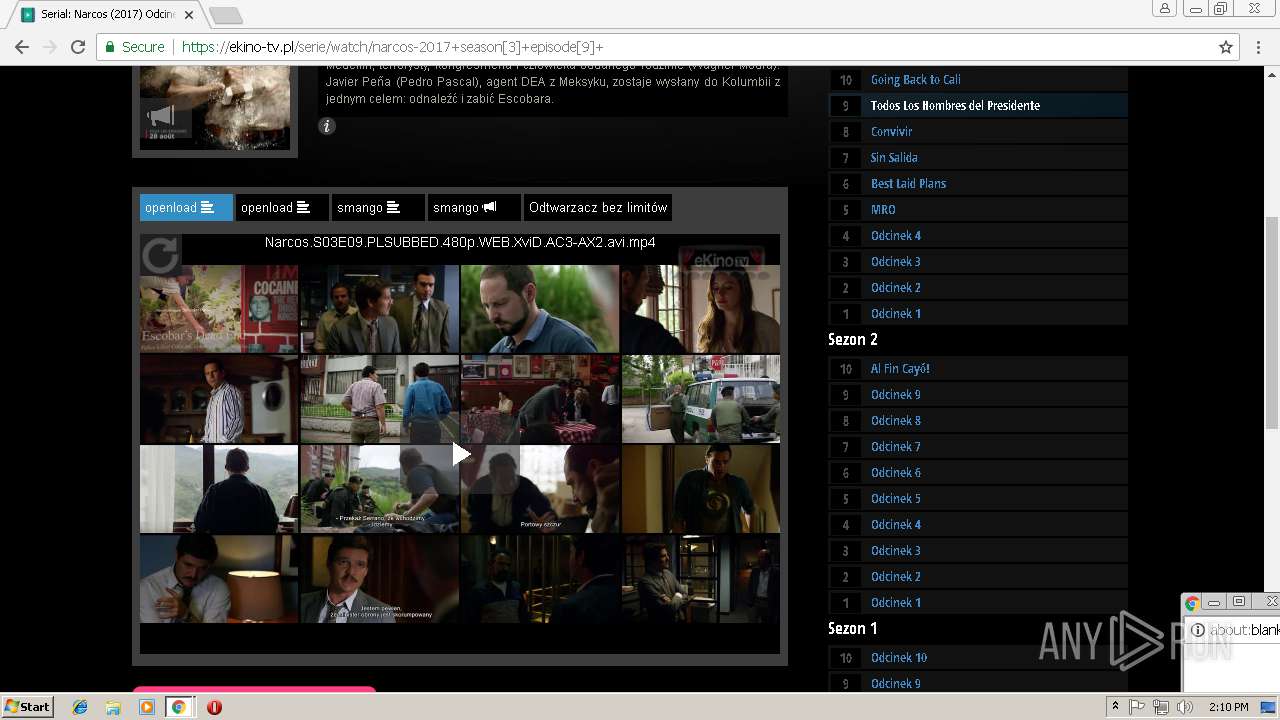Open the Chrome three-dot menu
The image size is (1280, 720).
pos(1259,47)
